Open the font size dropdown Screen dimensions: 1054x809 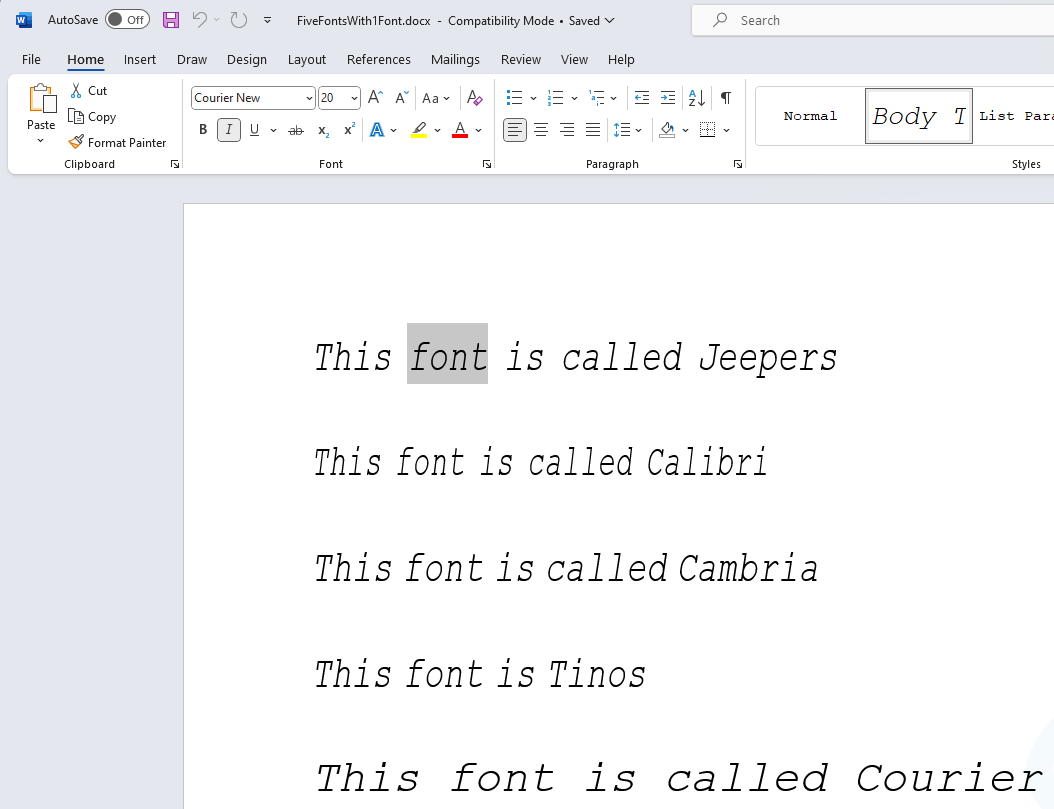(353, 98)
